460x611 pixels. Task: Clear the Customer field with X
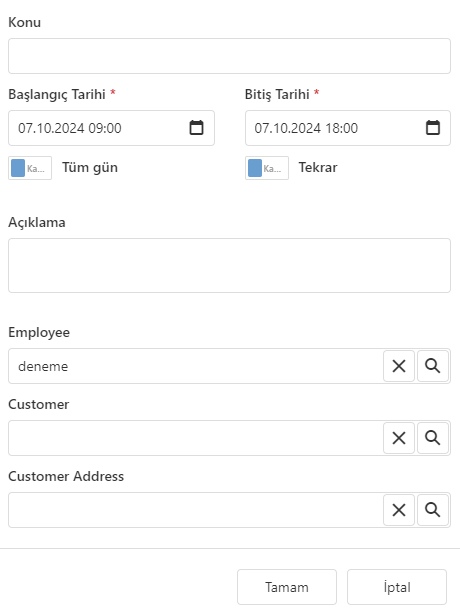click(x=399, y=438)
